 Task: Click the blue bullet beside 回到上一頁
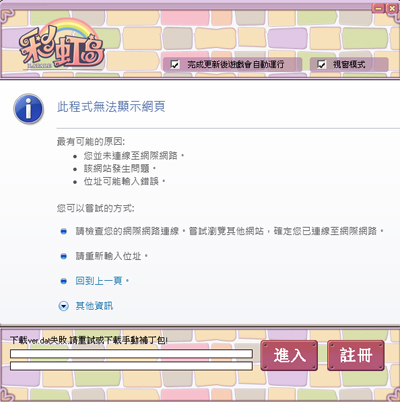[63, 281]
